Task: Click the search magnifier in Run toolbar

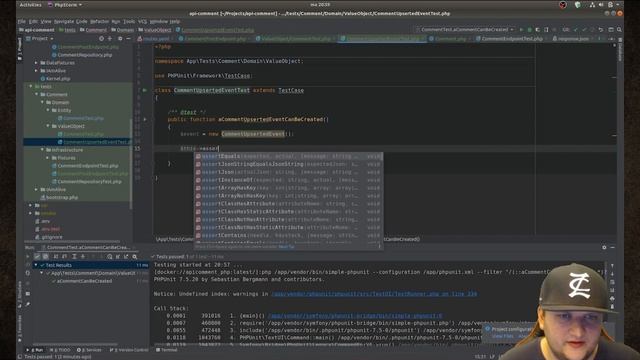Action: (135, 257)
